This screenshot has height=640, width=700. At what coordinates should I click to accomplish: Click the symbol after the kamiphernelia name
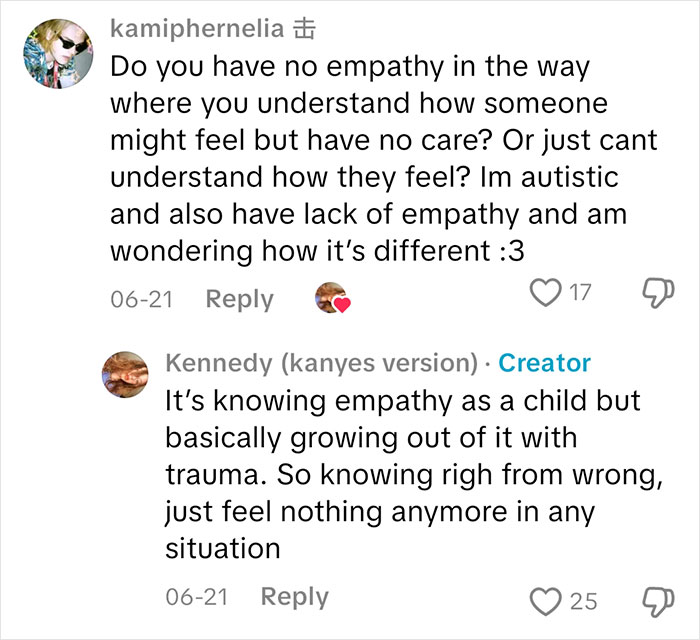[x=304, y=29]
